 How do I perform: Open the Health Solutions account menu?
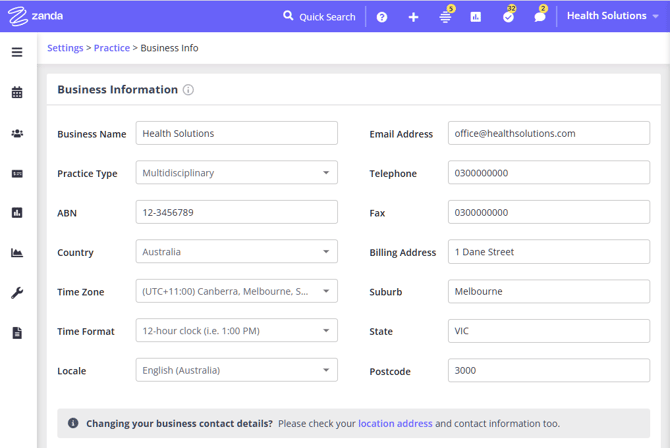(612, 16)
